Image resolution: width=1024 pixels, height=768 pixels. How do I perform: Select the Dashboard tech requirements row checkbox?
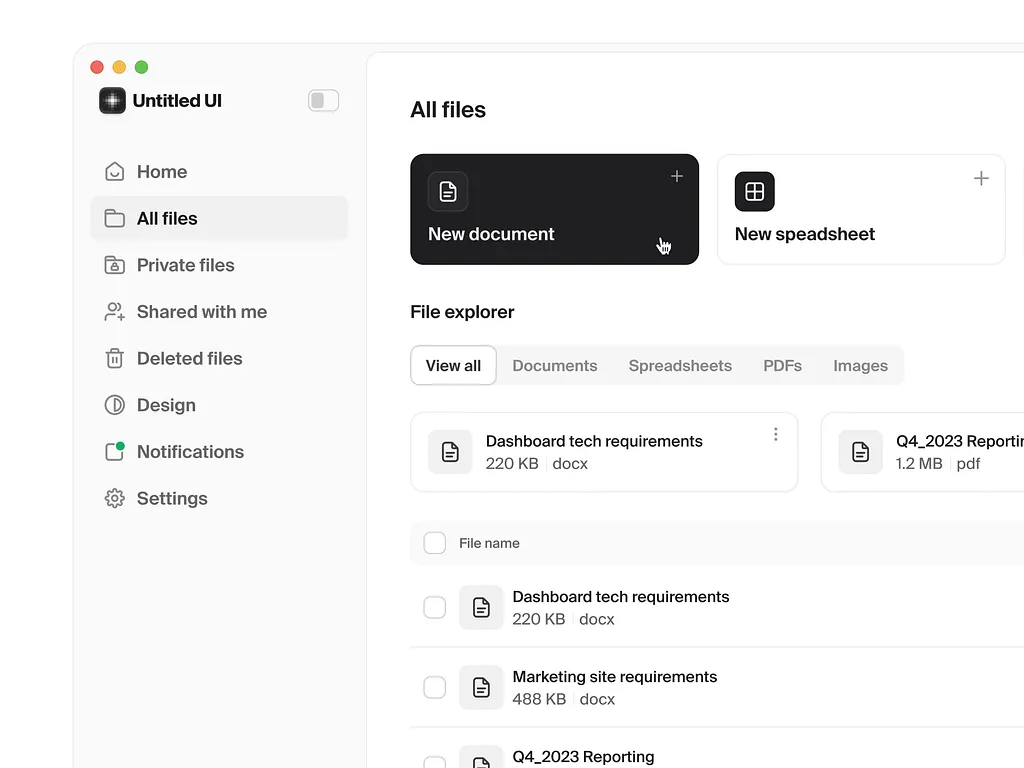(435, 607)
